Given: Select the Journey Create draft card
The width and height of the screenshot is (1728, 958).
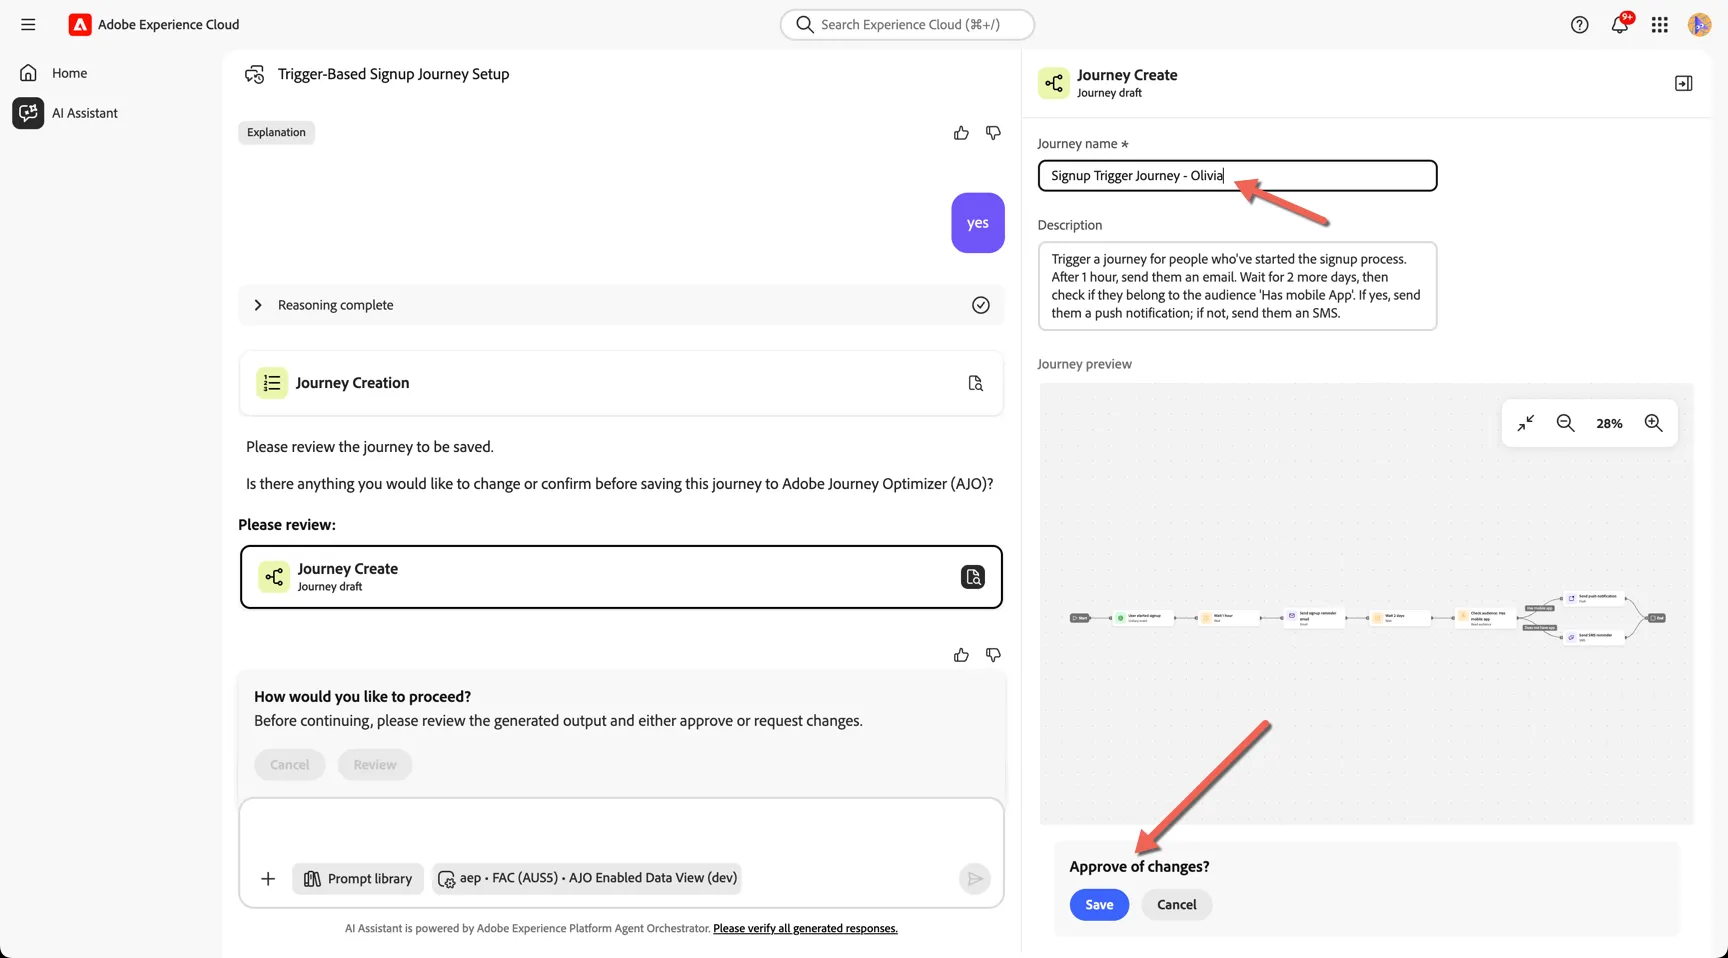Looking at the screenshot, I should pos(621,577).
